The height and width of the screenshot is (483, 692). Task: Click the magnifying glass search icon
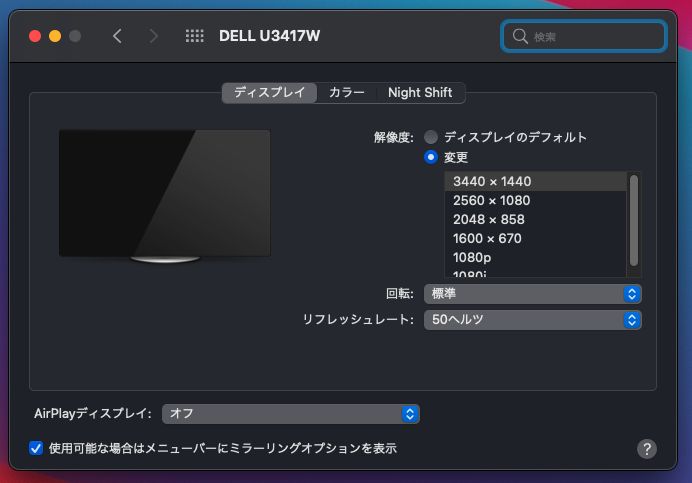[x=520, y=36]
